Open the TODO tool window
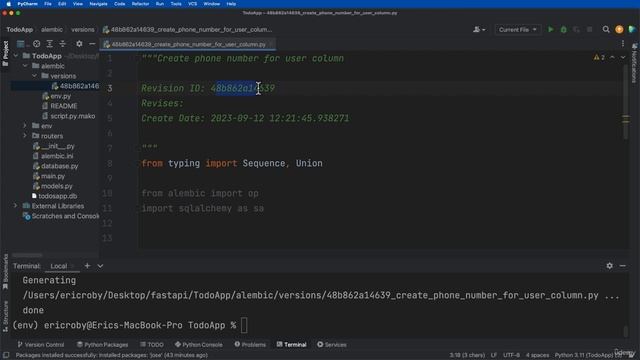 click(151, 344)
